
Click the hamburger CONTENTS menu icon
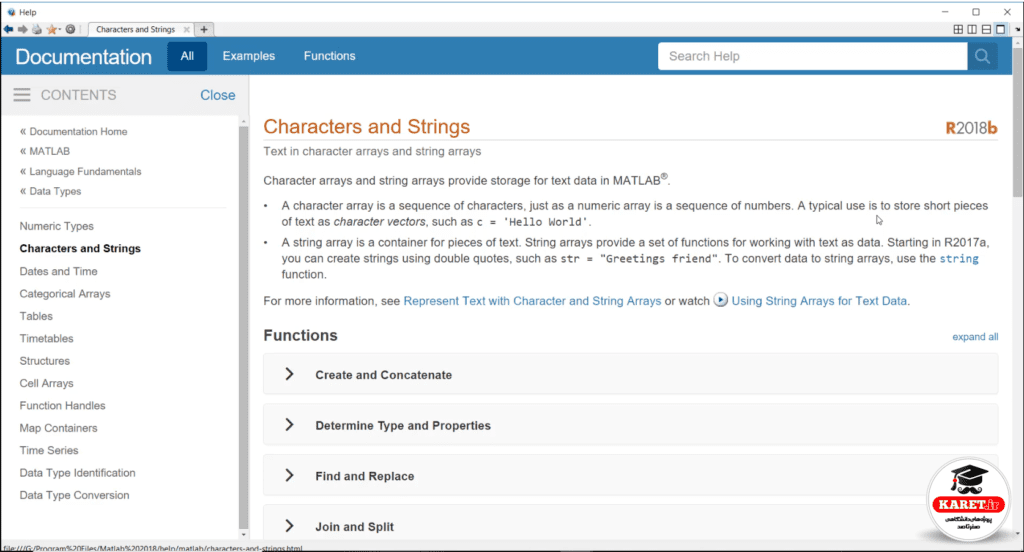(22, 95)
